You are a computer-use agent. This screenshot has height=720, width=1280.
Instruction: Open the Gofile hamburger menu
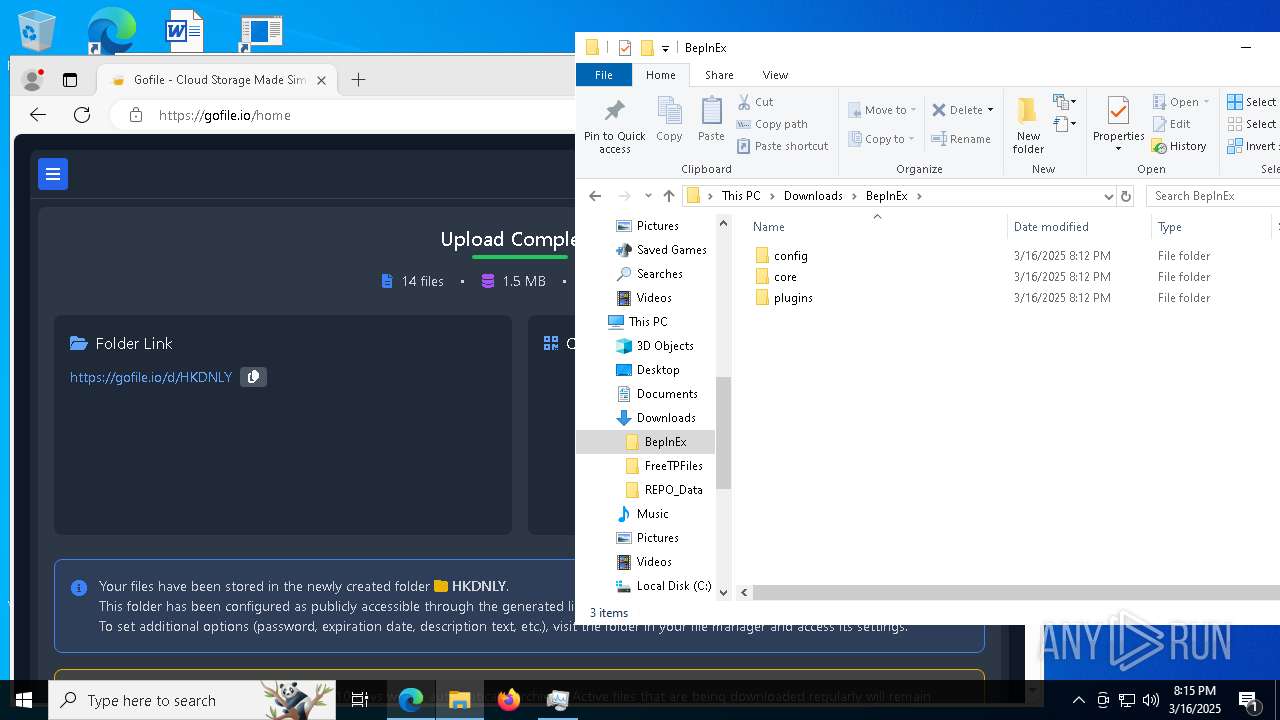(53, 174)
